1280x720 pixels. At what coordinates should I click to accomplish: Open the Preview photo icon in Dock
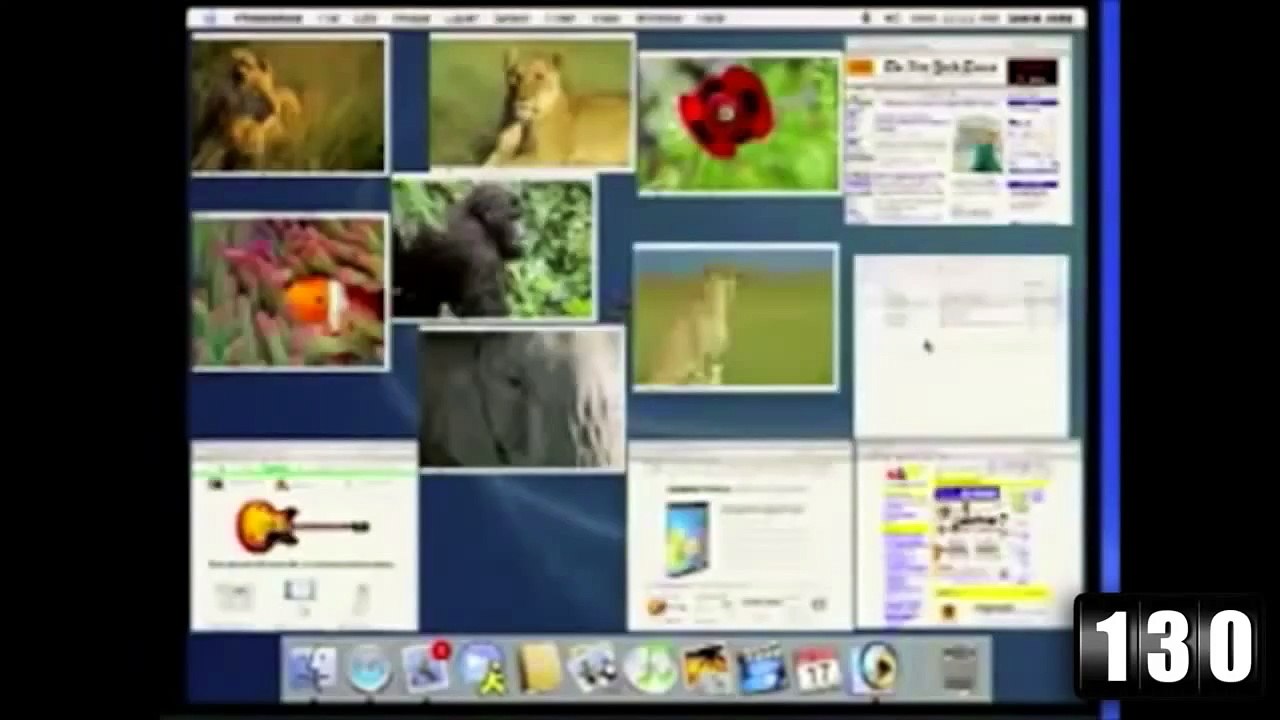[594, 668]
